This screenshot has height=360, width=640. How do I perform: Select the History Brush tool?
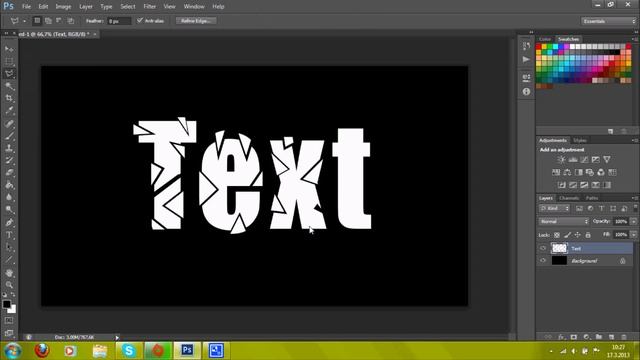[x=9, y=160]
